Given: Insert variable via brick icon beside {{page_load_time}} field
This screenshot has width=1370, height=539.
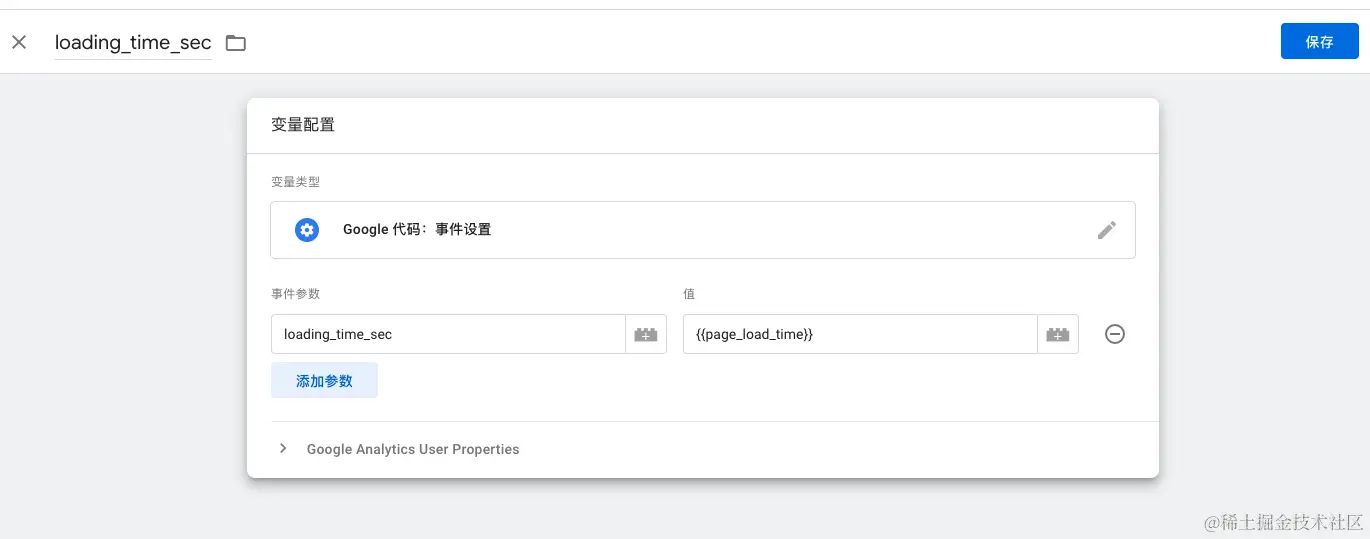Looking at the screenshot, I should [x=1058, y=334].
